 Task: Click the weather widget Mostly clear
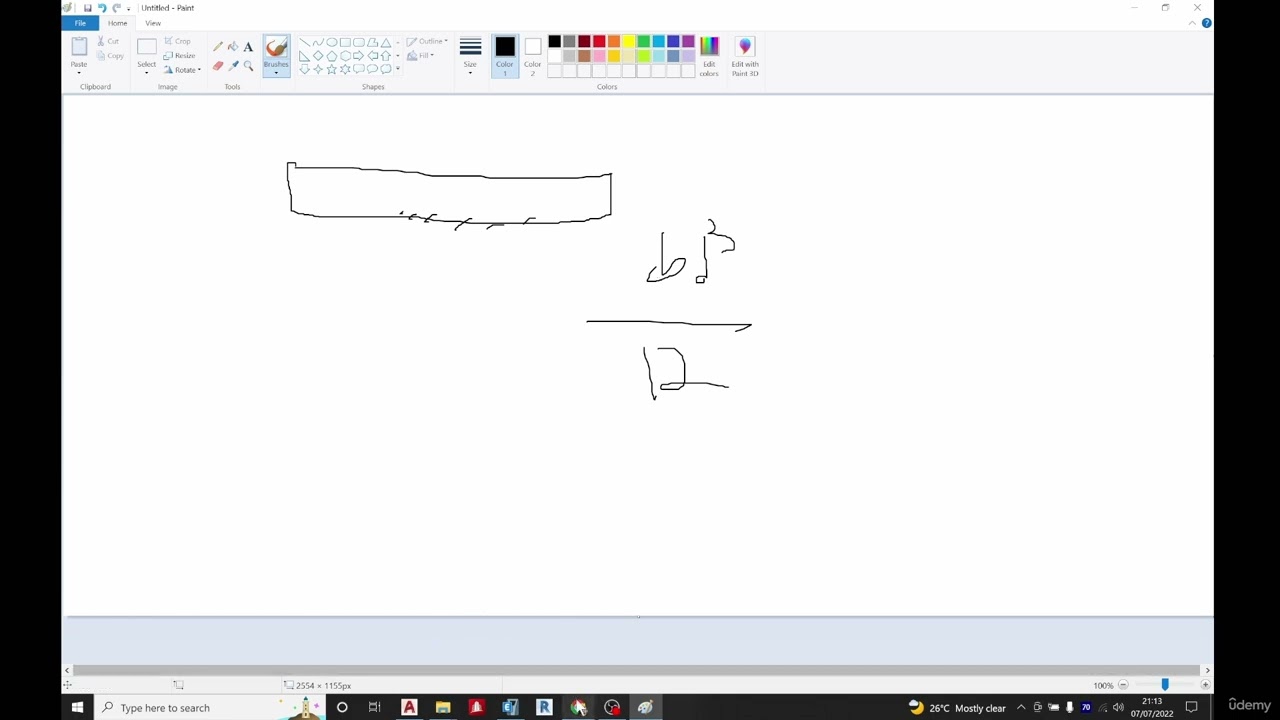click(957, 707)
